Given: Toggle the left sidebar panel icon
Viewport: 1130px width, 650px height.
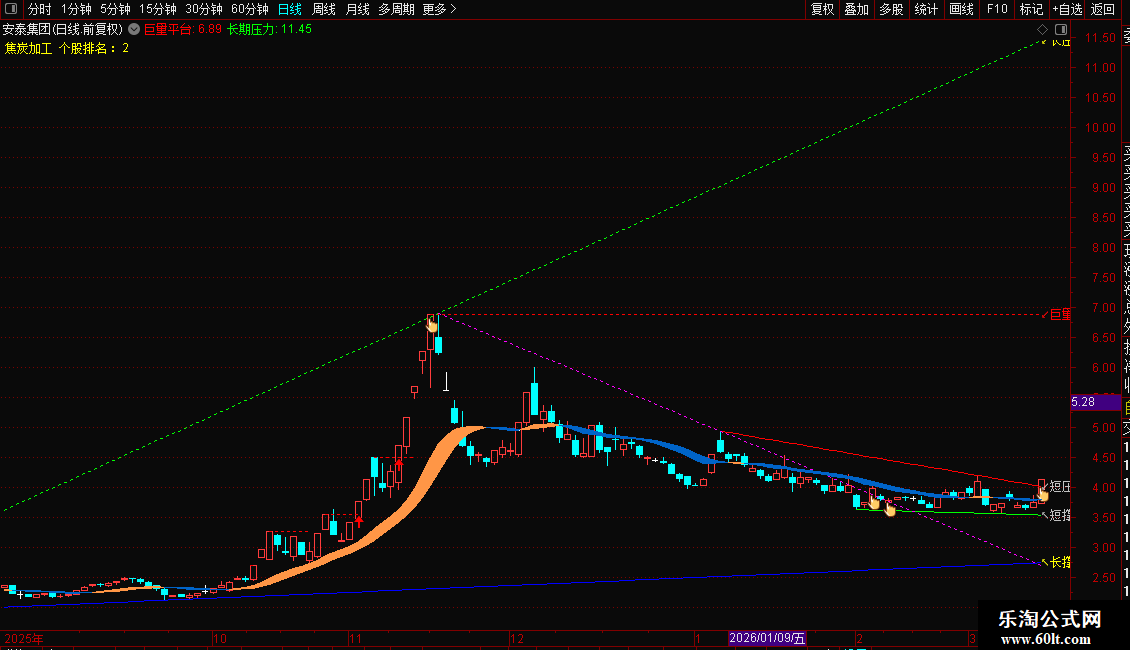Looking at the screenshot, I should [11, 9].
